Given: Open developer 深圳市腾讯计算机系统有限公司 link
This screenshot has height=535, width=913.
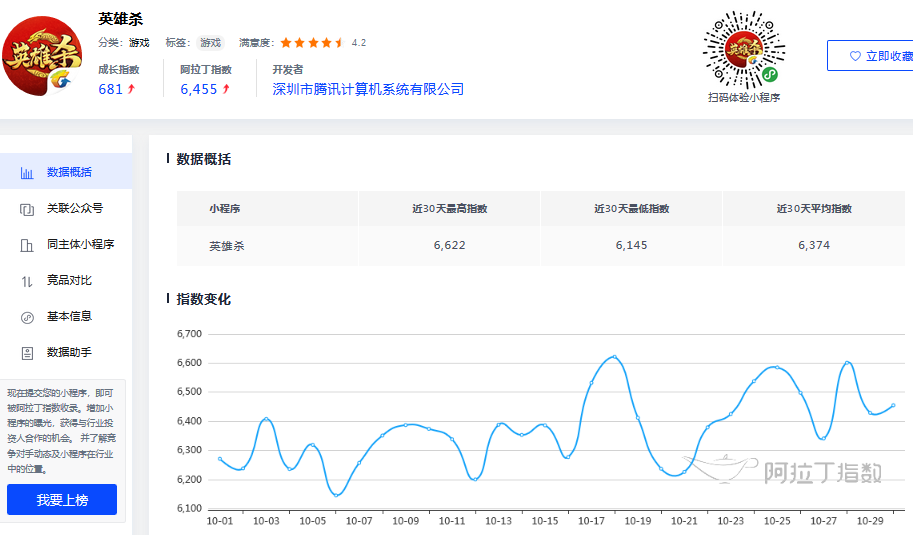Looking at the screenshot, I should coord(368,89).
